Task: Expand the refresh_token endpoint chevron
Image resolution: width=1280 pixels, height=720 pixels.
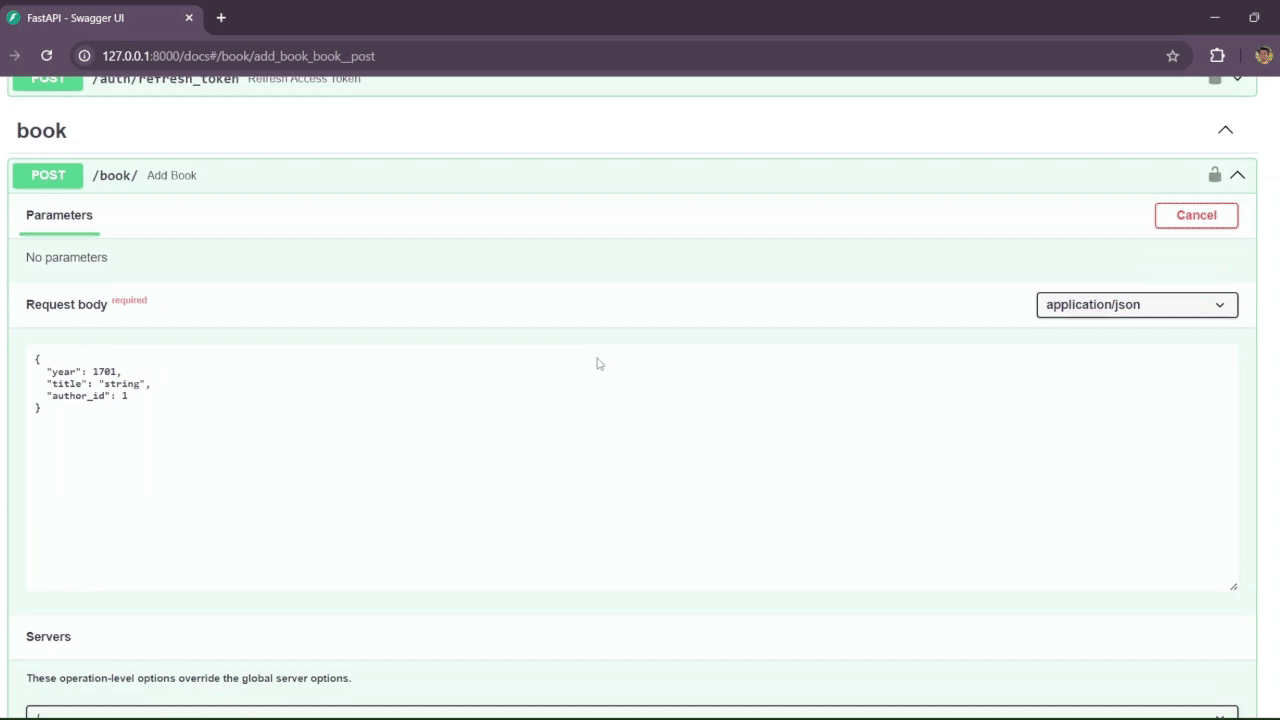Action: [1237, 79]
